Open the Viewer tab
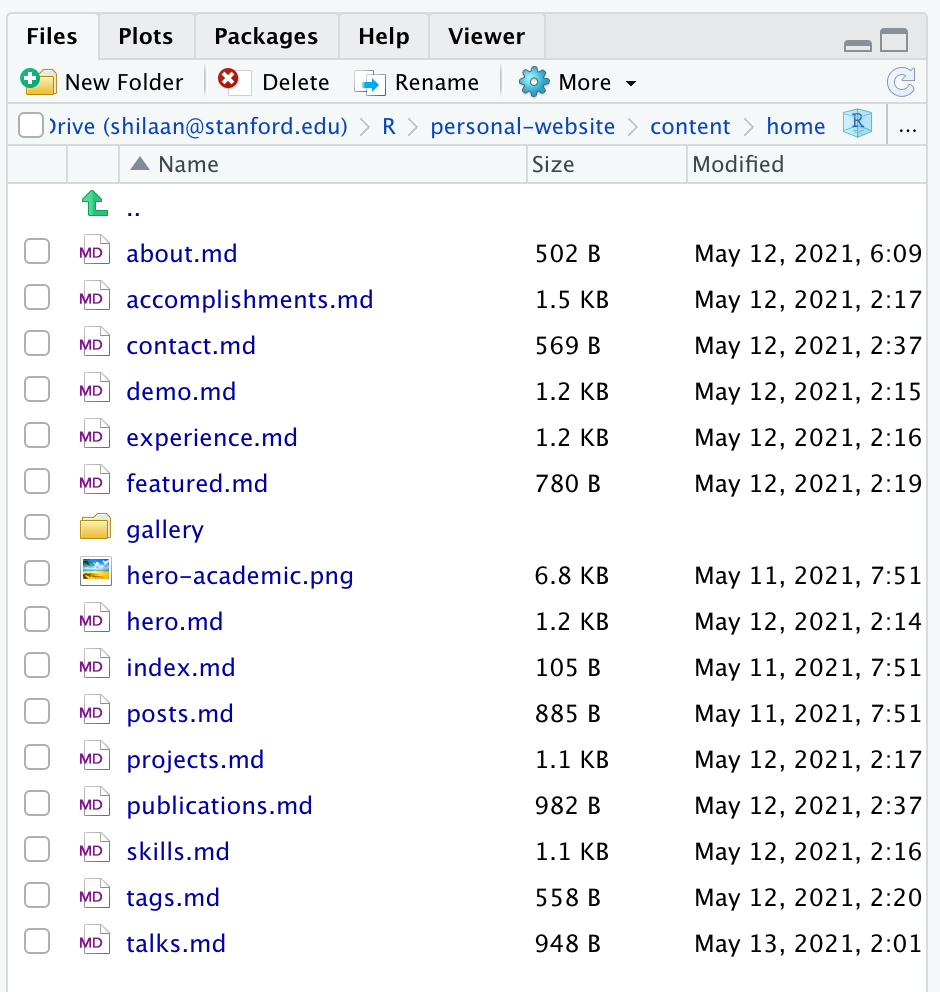This screenshot has width=940, height=992. coord(486,37)
